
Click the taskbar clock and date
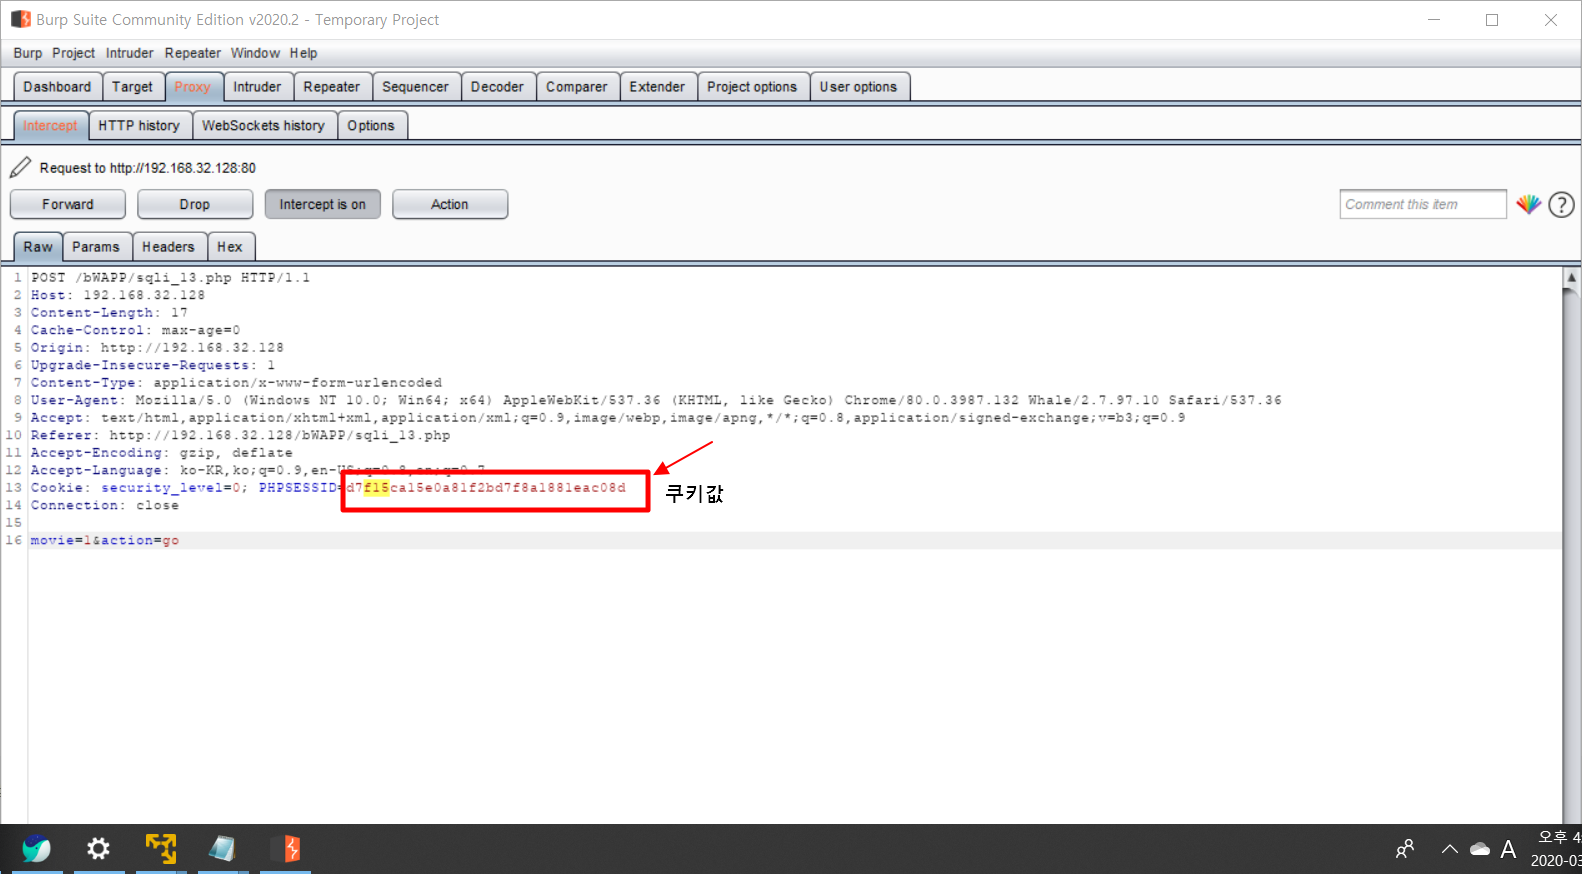(1558, 849)
